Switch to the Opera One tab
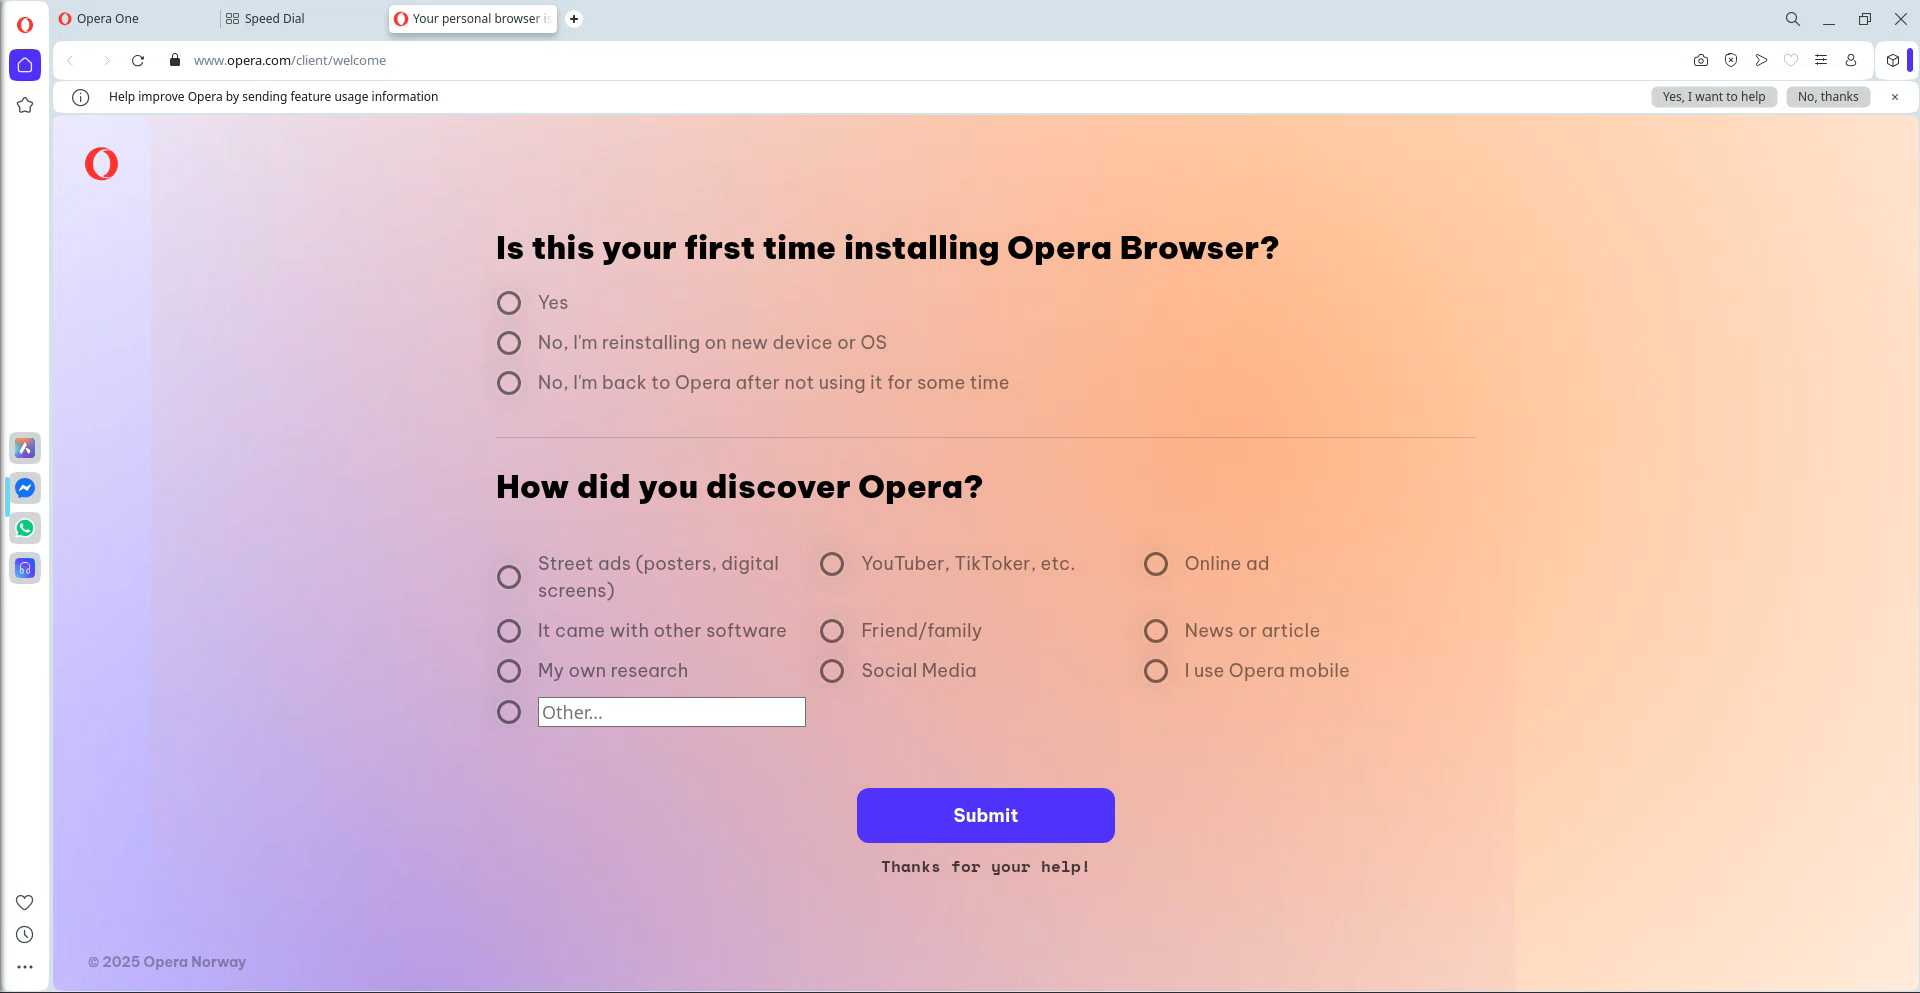 (x=135, y=19)
